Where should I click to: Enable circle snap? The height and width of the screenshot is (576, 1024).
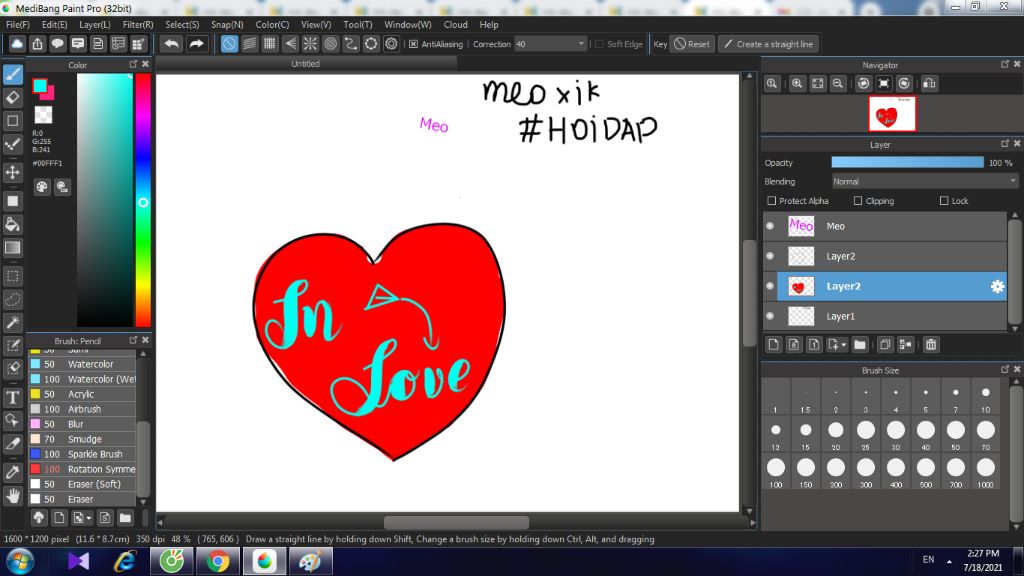pyautogui.click(x=330, y=44)
